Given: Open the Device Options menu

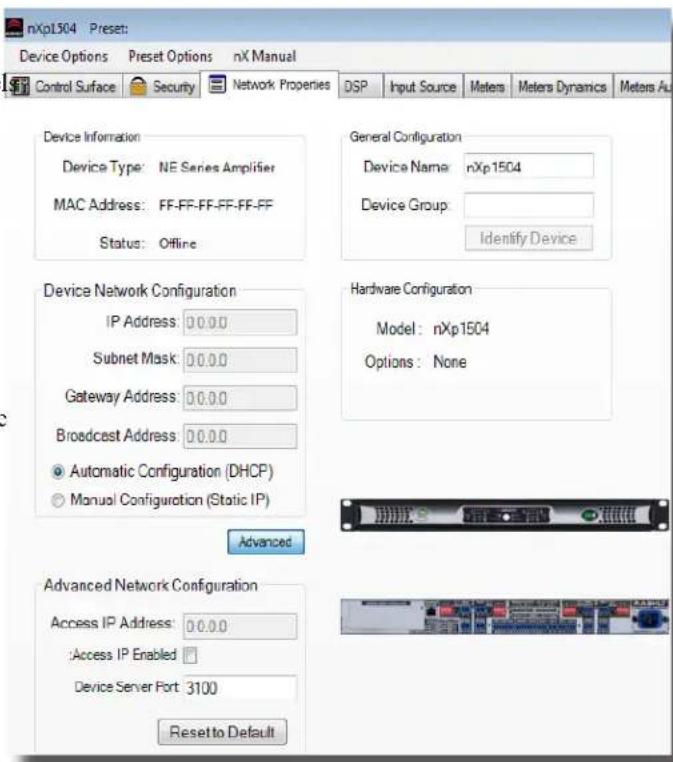Looking at the screenshot, I should coord(64,56).
